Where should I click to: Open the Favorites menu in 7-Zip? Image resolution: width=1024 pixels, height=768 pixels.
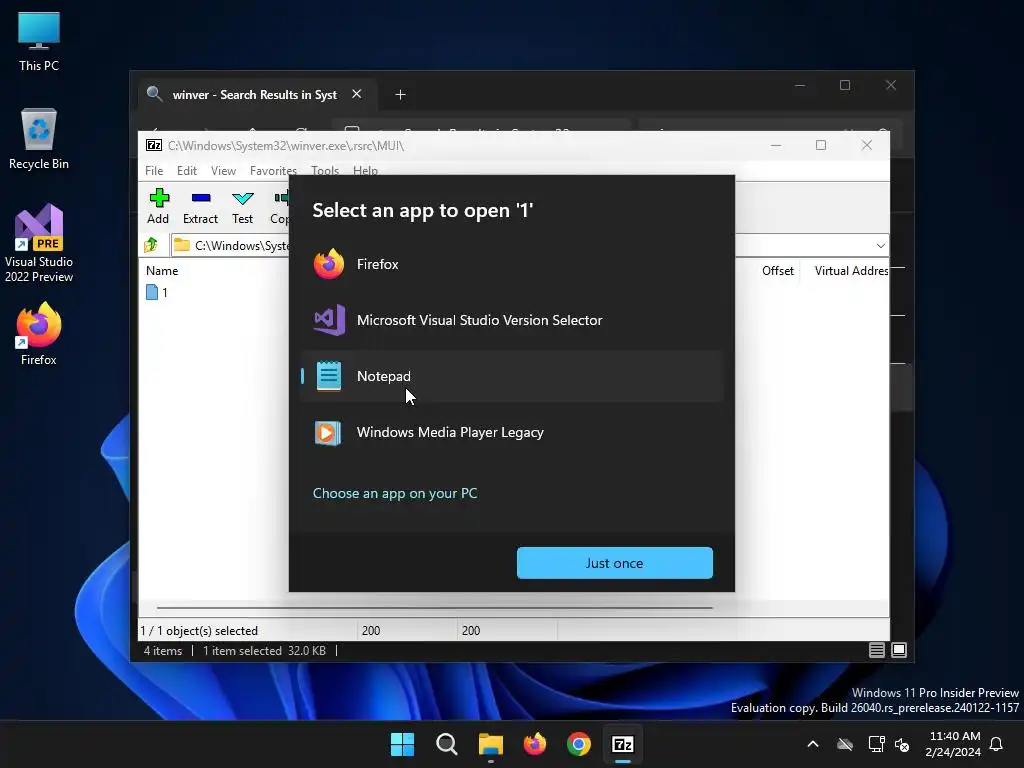(x=273, y=170)
